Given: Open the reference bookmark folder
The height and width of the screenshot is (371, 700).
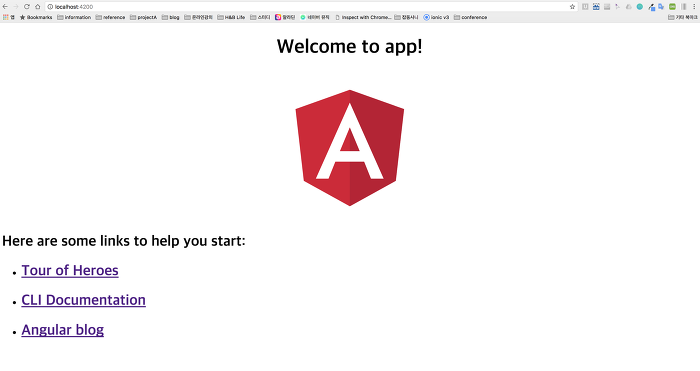Looking at the screenshot, I should (110, 17).
